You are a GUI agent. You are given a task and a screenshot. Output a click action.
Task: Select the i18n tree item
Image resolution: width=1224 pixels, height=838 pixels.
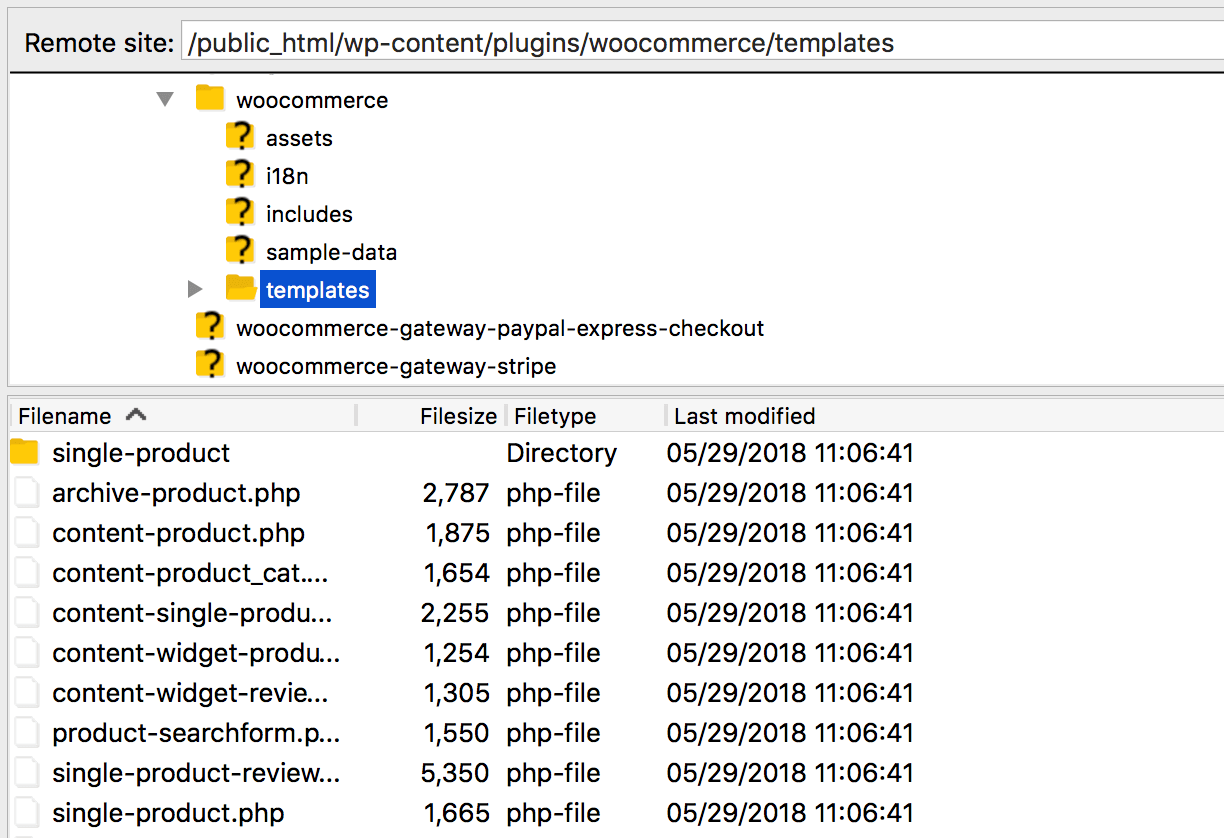pyautogui.click(x=287, y=176)
